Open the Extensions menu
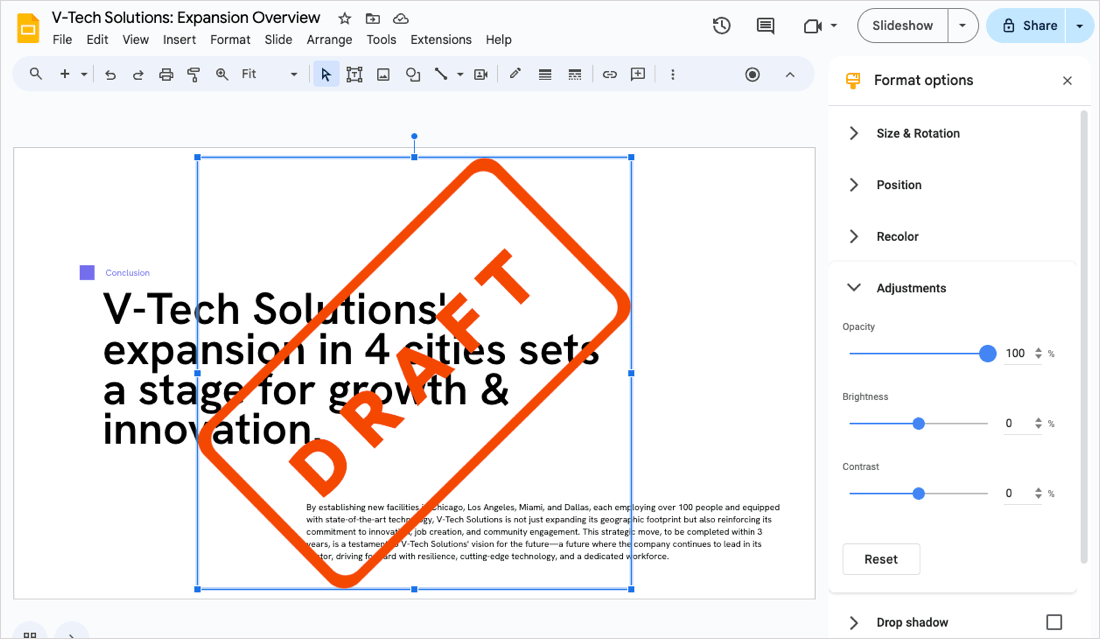1100x639 pixels. [x=441, y=40]
